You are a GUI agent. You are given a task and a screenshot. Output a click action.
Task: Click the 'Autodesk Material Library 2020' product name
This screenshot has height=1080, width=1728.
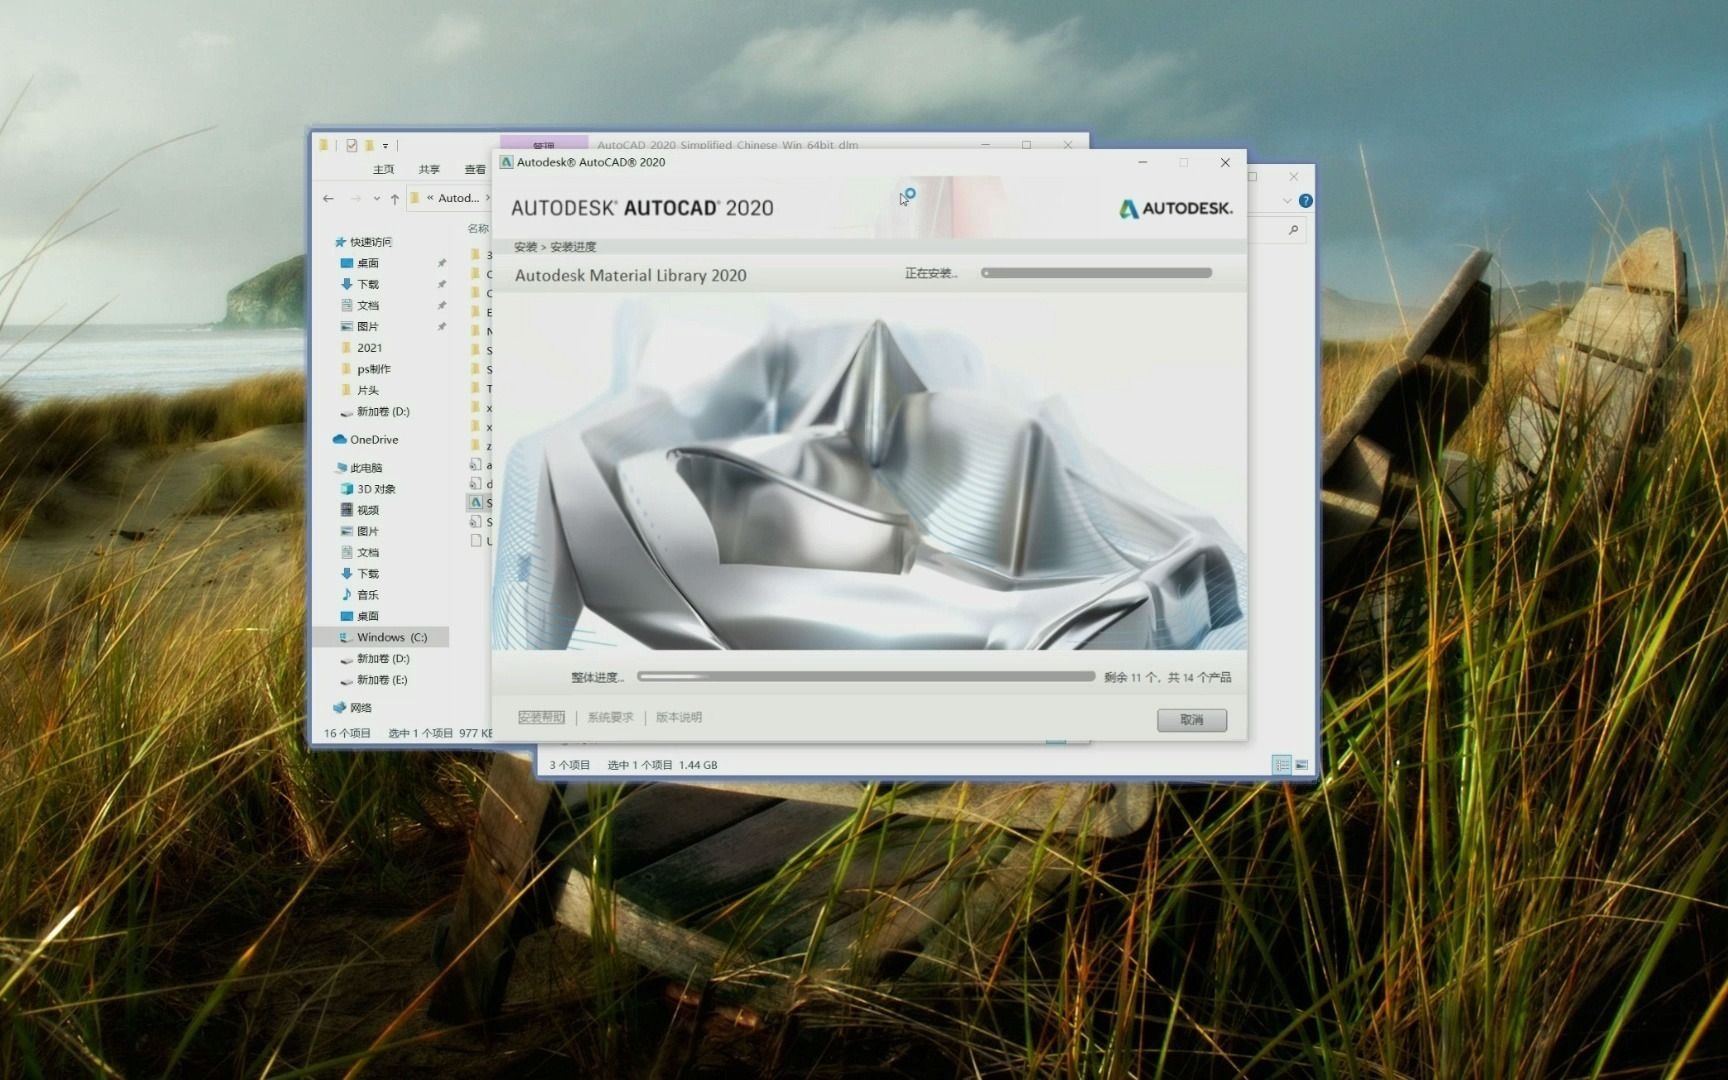(630, 275)
